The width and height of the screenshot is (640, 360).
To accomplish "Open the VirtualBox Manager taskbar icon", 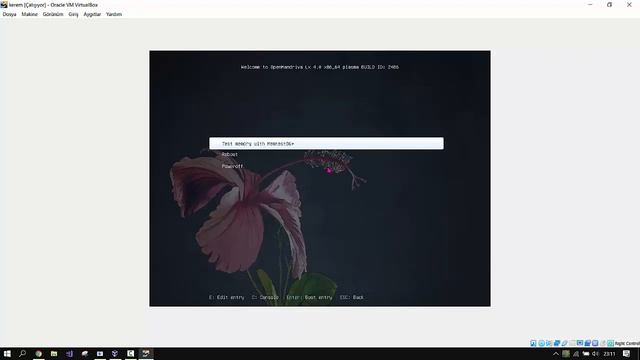I will [x=115, y=353].
